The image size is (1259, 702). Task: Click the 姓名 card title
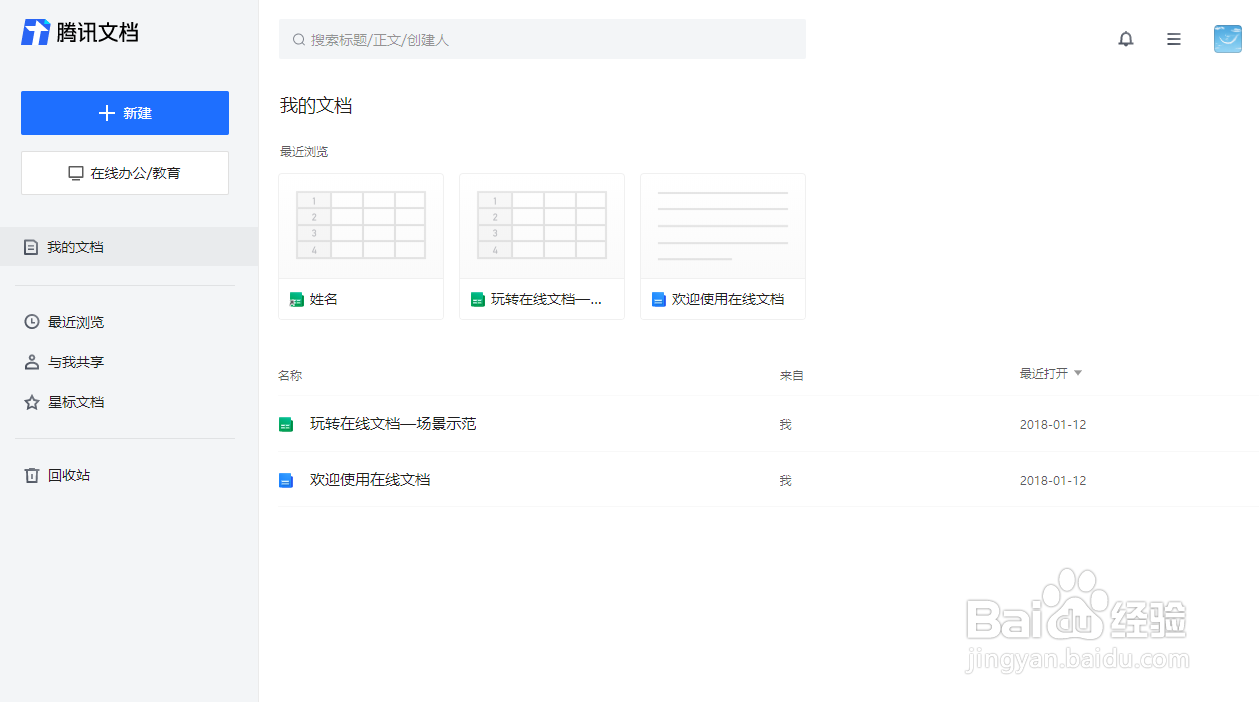click(x=324, y=299)
